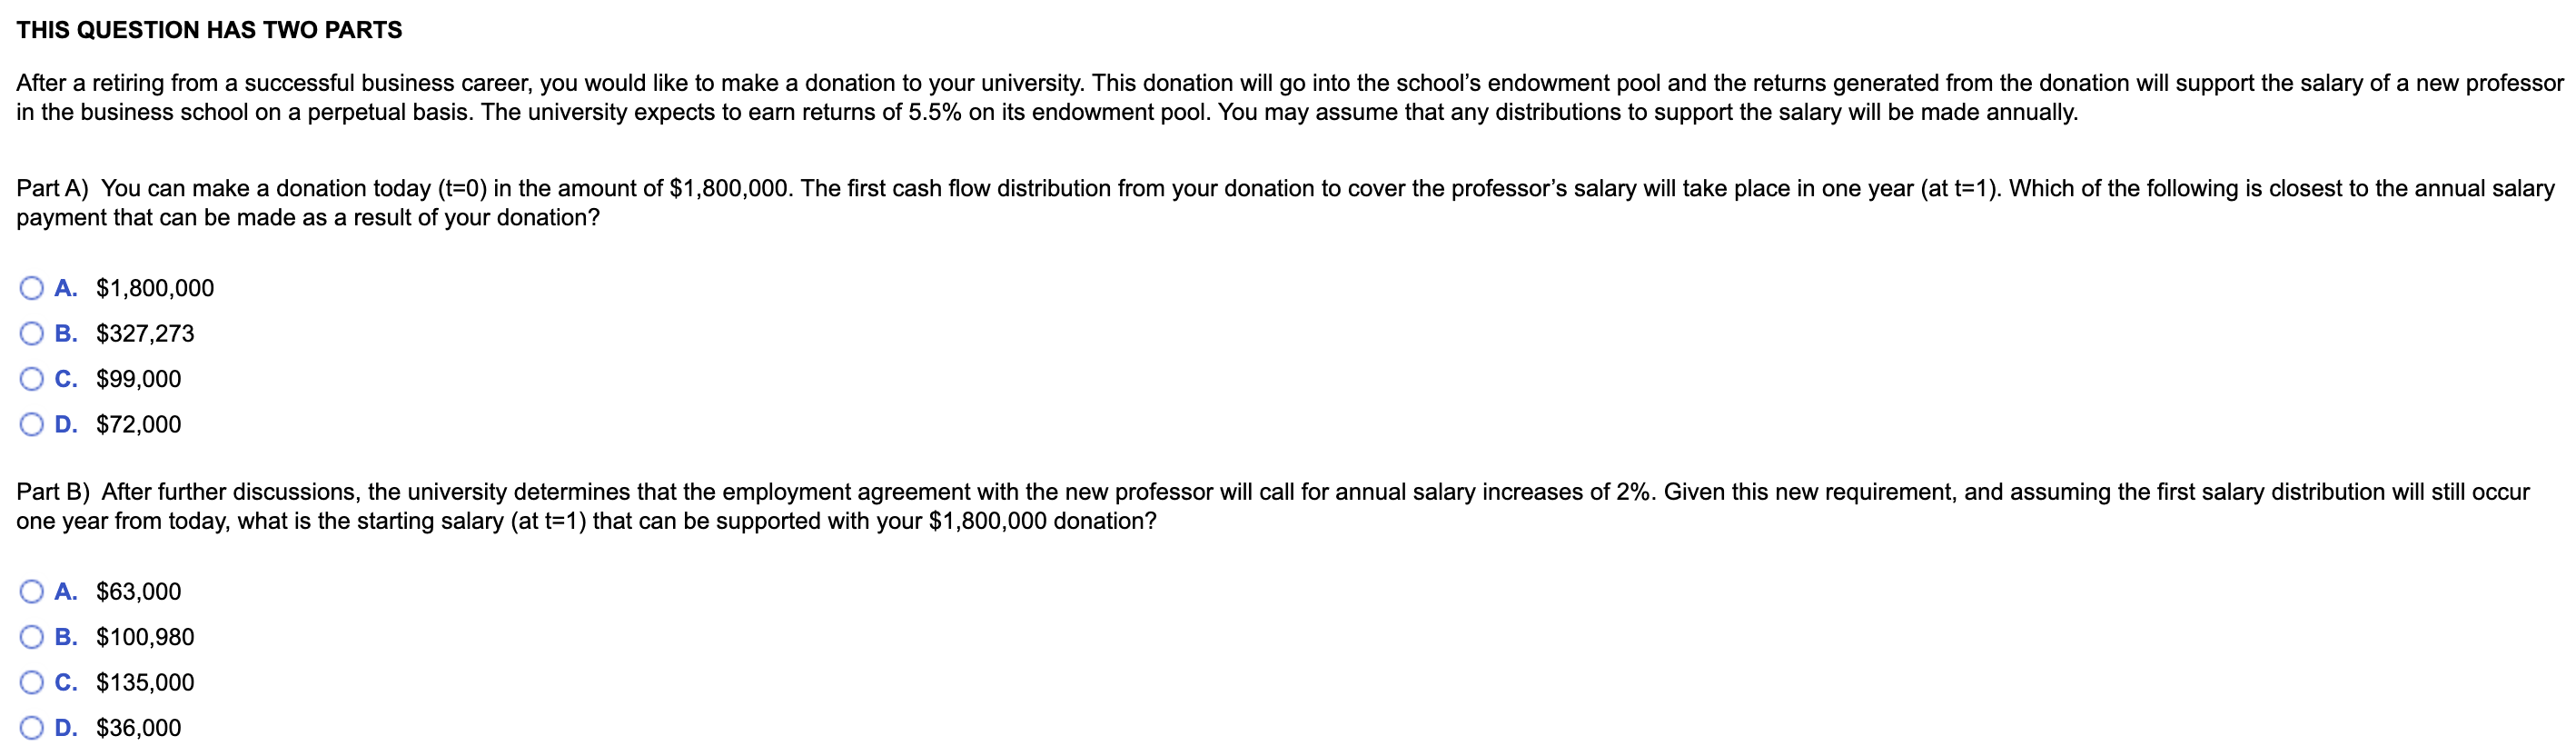Click the $63,000 answer label text
Image resolution: width=2576 pixels, height=756 pixels.
(x=137, y=591)
